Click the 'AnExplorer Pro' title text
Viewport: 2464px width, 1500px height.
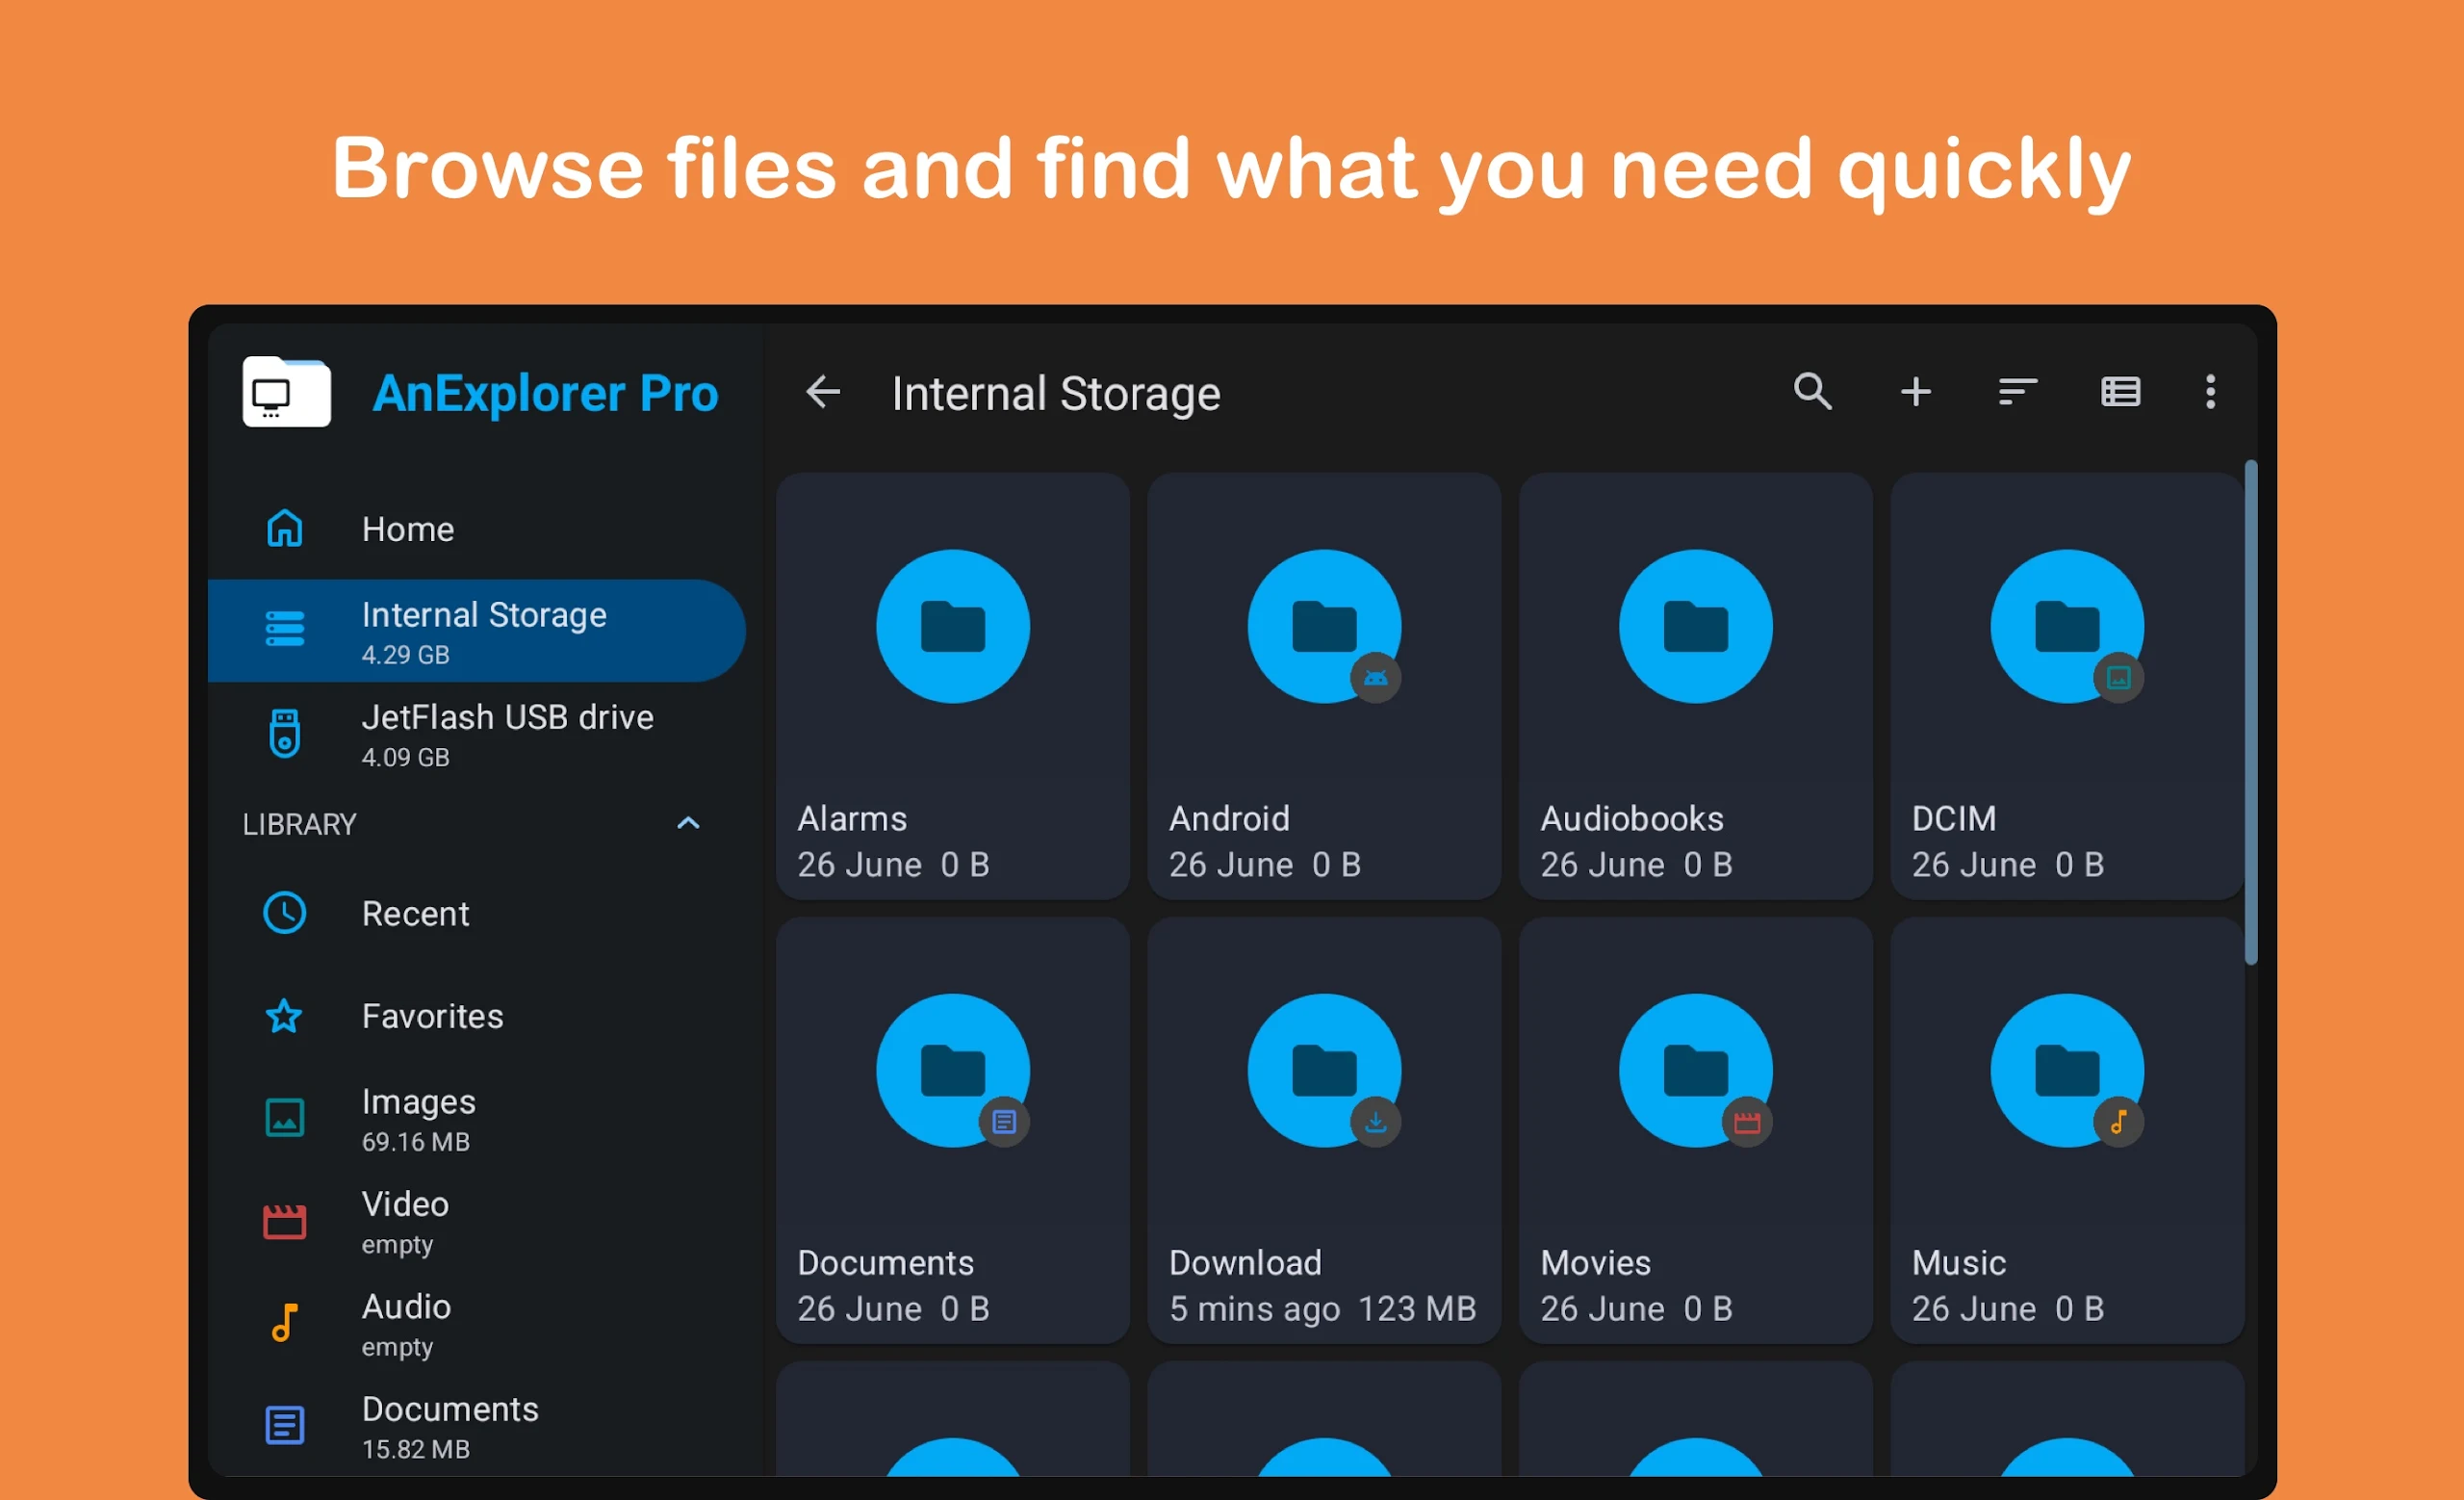pyautogui.click(x=545, y=393)
